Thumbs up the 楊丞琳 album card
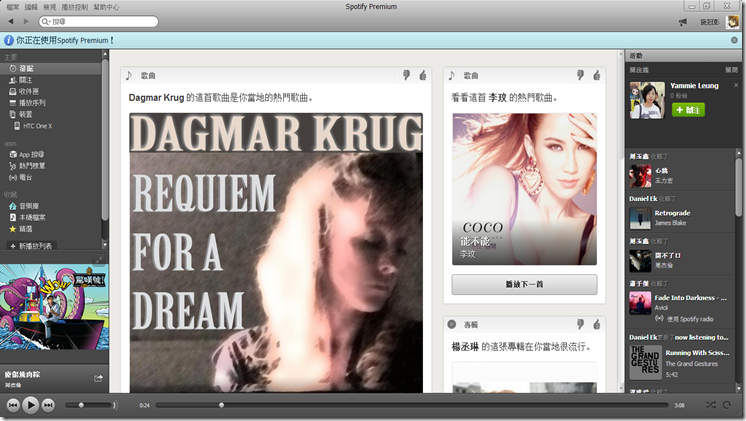 (597, 324)
